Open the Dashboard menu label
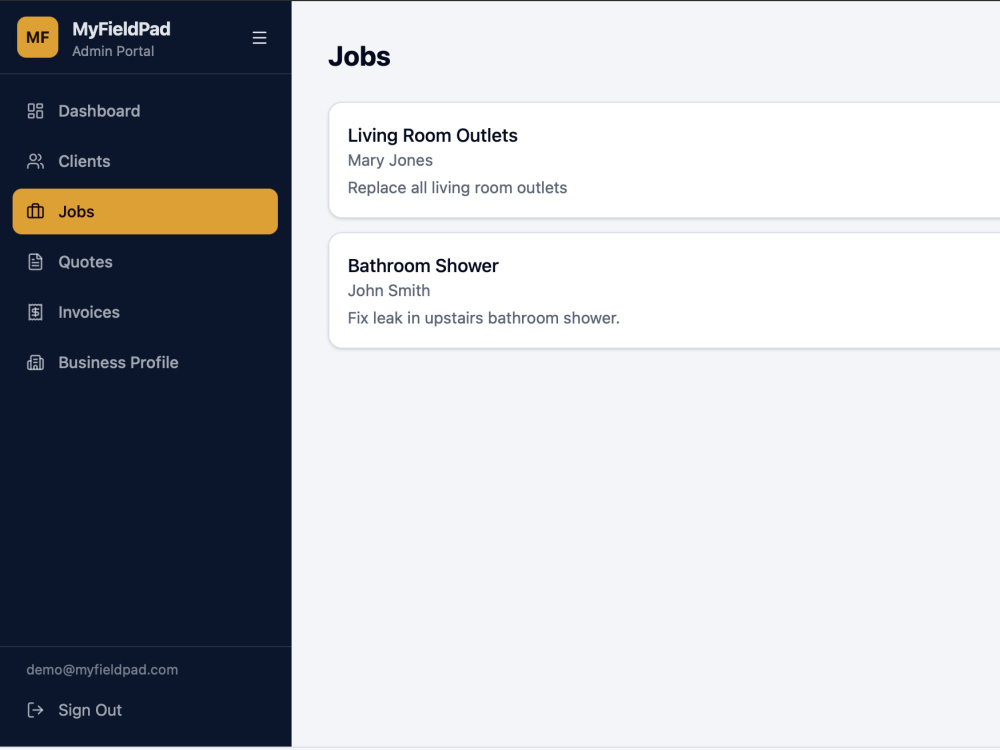The image size is (1000, 750). 99,111
